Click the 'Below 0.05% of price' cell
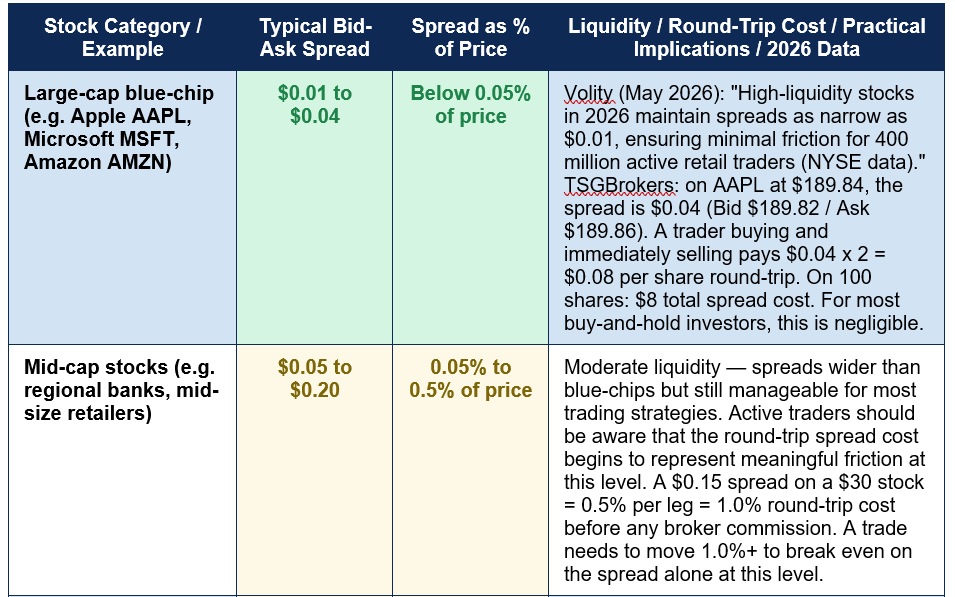The height and width of the screenshot is (597, 955). (x=470, y=207)
